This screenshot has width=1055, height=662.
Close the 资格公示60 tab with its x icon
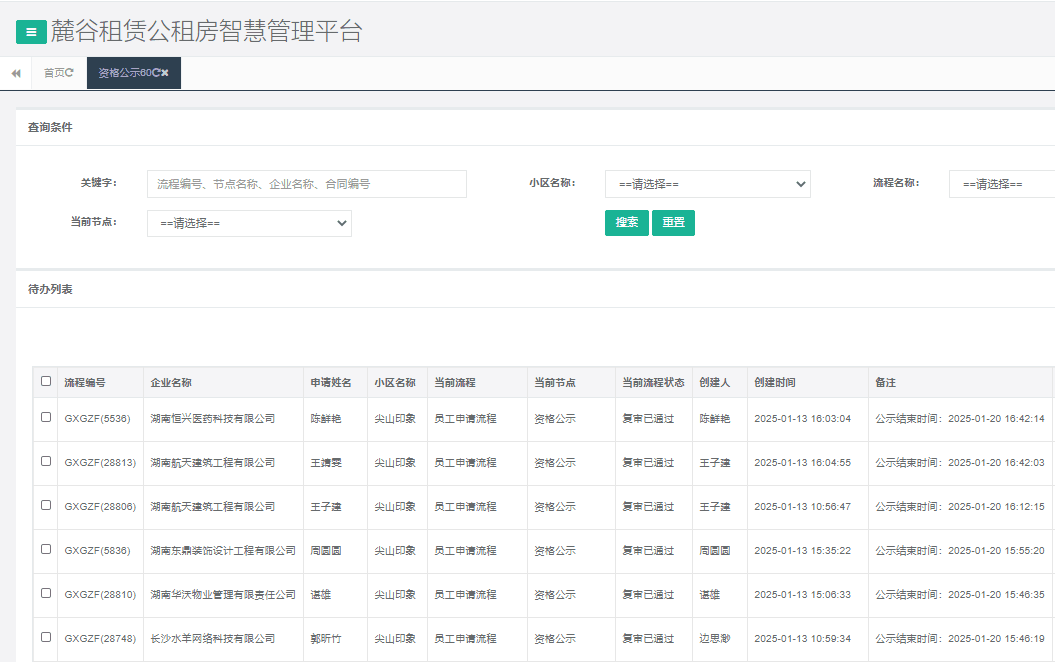pos(166,72)
